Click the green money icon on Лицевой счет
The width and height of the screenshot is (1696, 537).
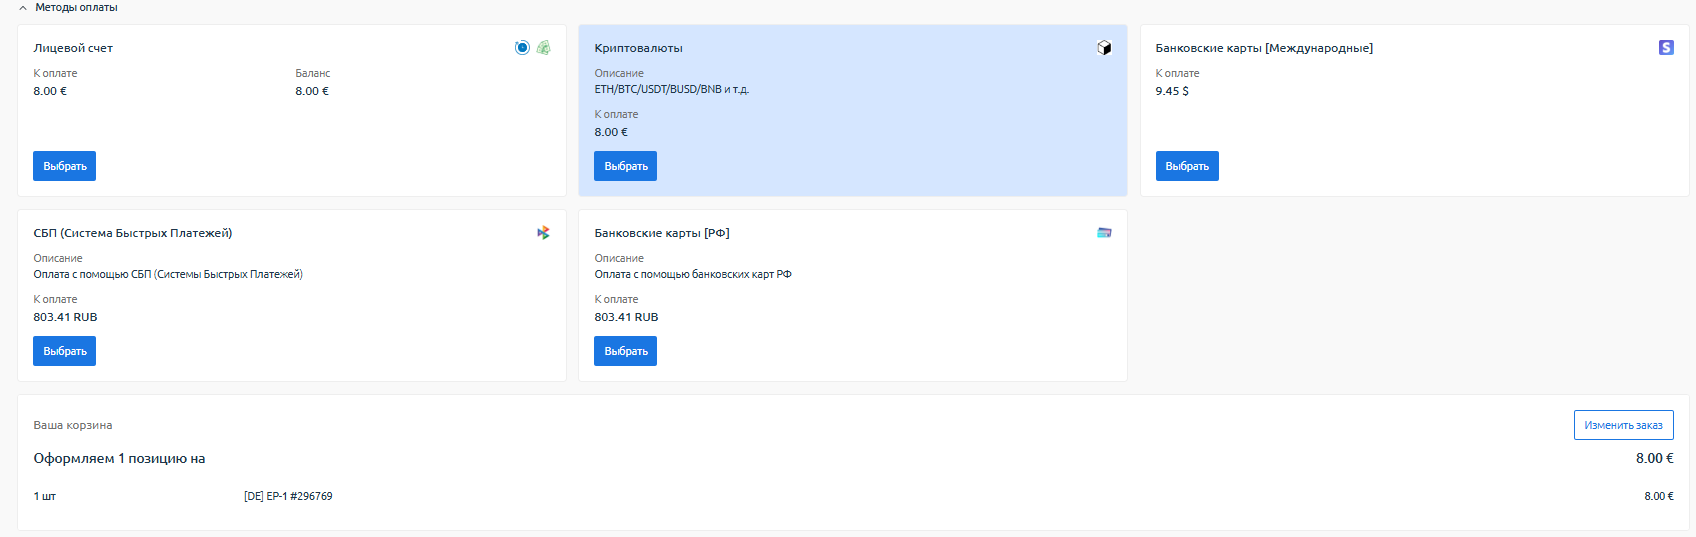[x=544, y=48]
